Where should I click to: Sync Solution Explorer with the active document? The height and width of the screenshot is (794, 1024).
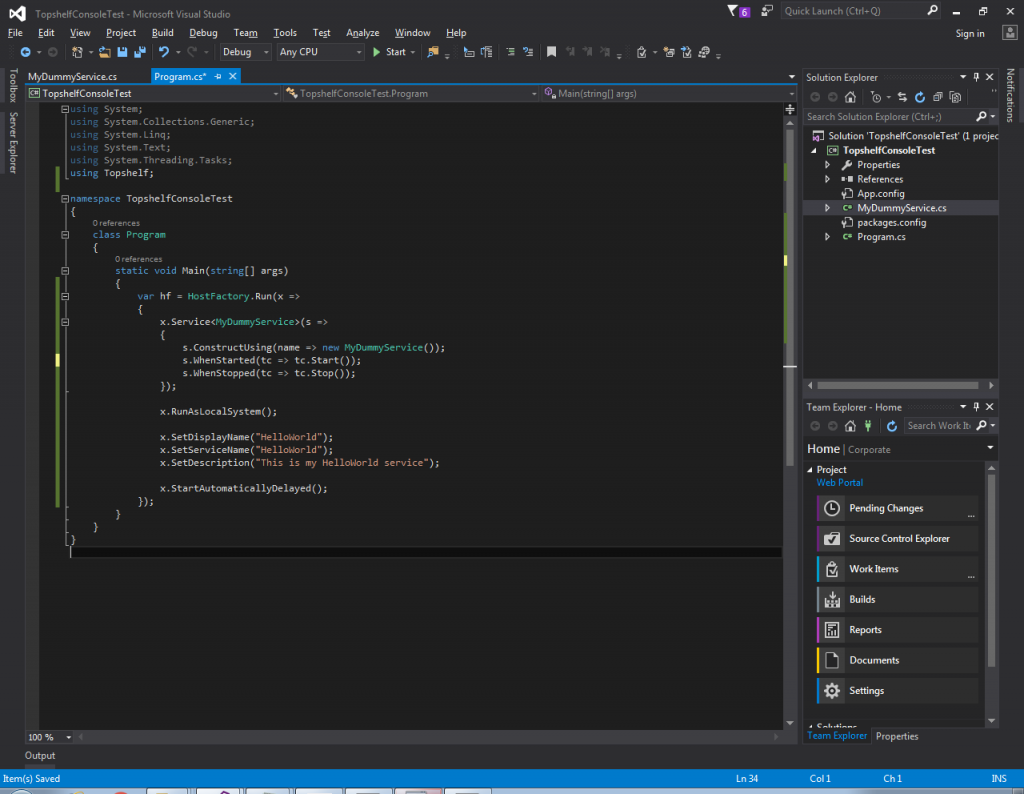(902, 97)
